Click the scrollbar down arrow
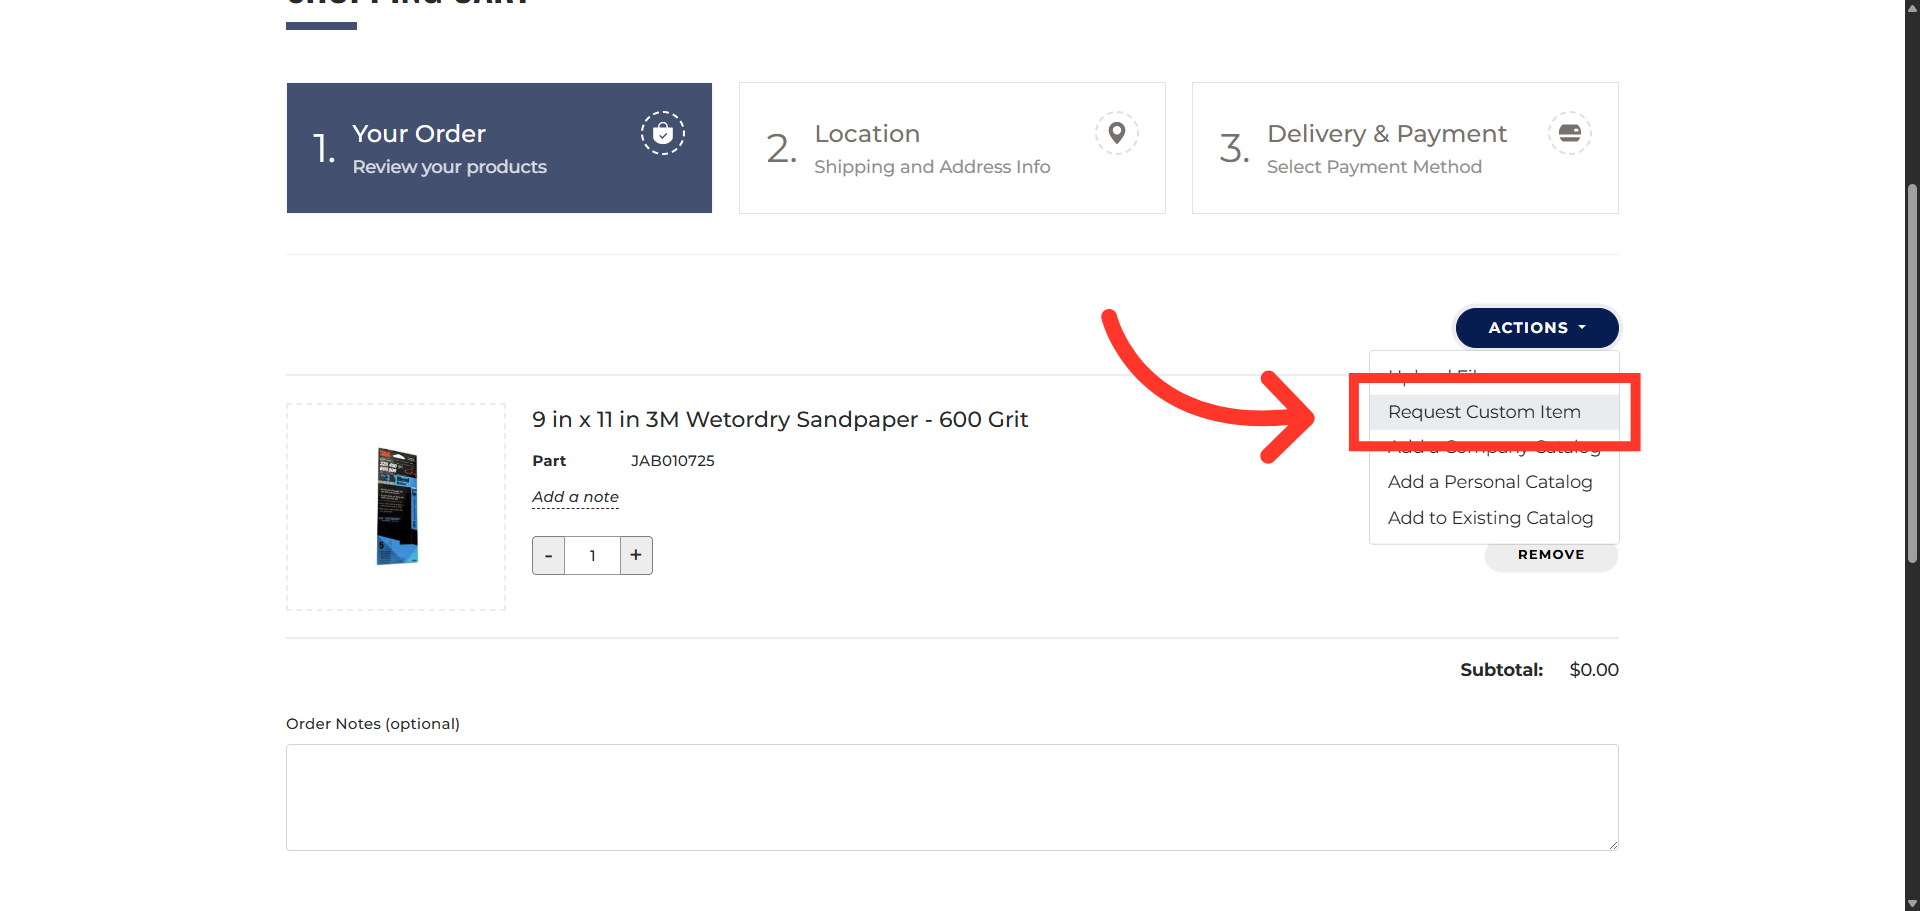 coord(1912,904)
